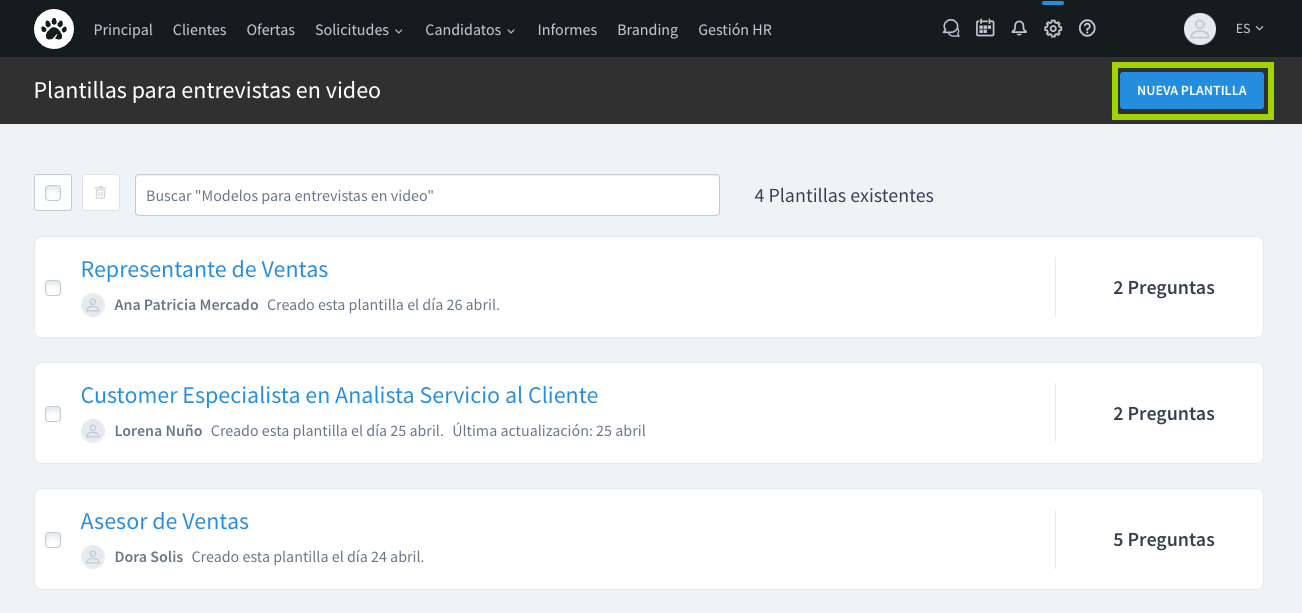
Task: Toggle the select-all templates checkbox
Action: (x=53, y=193)
